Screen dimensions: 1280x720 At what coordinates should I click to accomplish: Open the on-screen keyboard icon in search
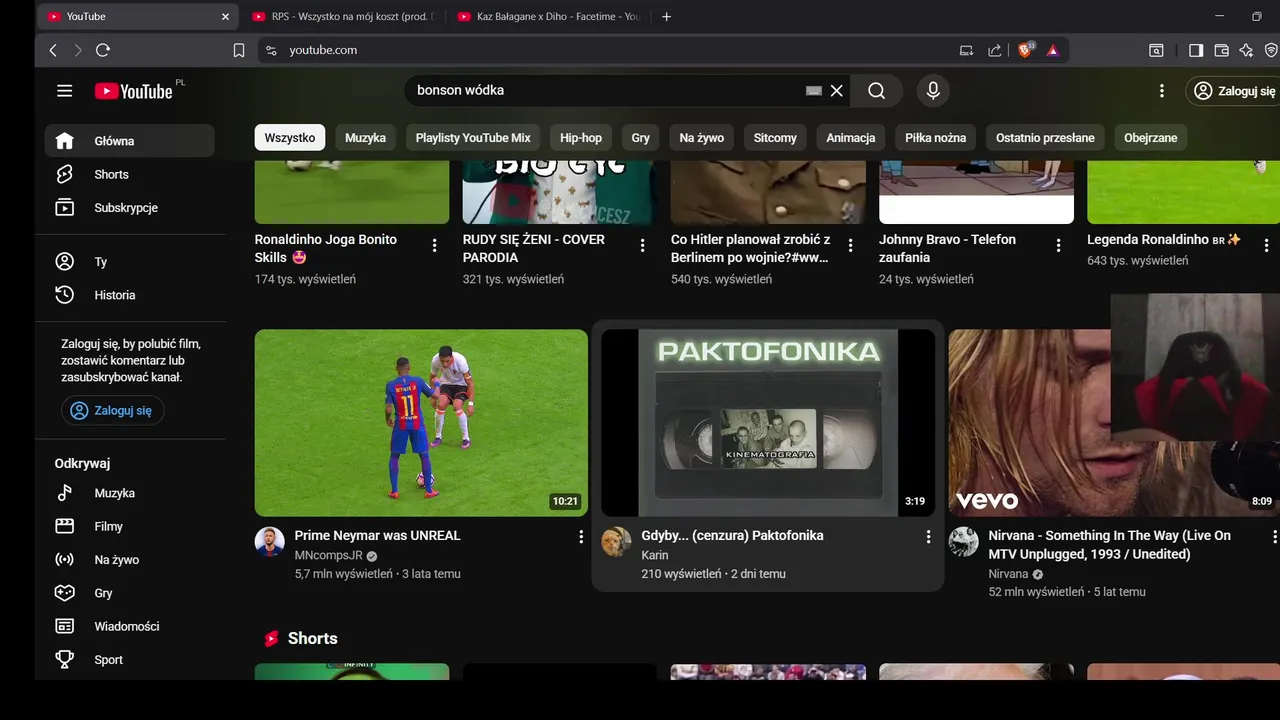tap(814, 91)
